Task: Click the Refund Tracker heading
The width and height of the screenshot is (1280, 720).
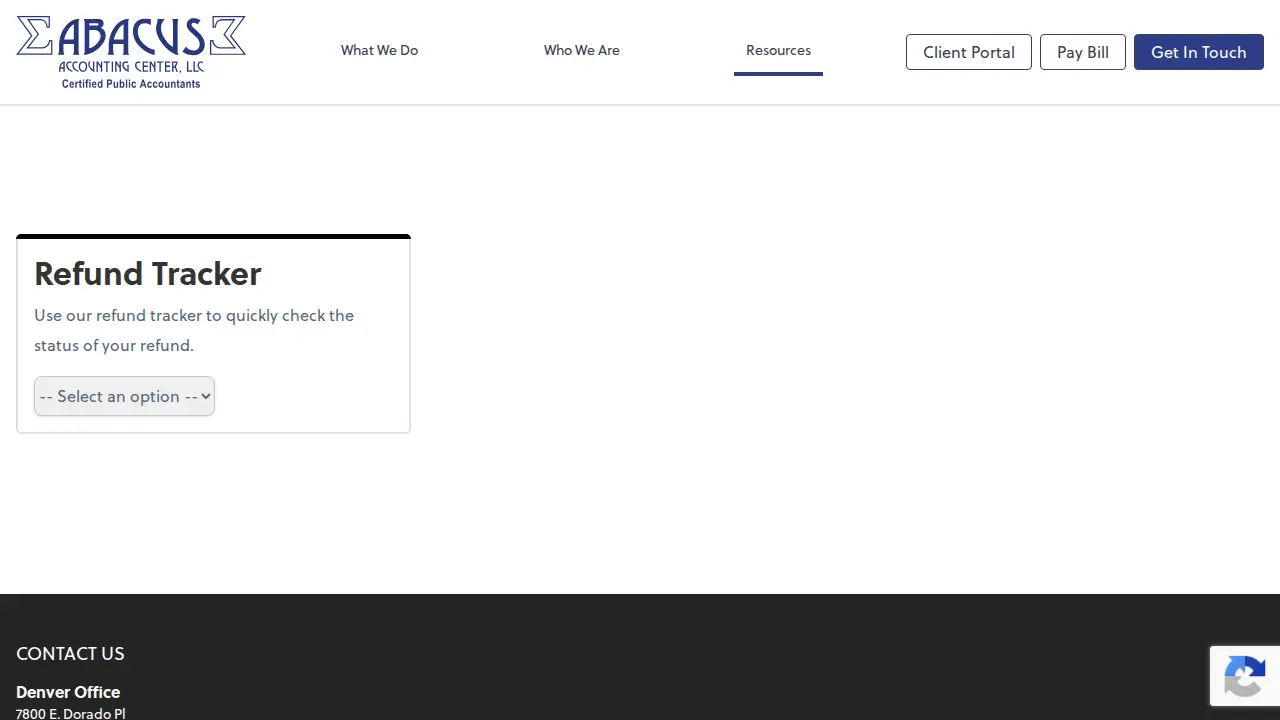Action: (148, 273)
